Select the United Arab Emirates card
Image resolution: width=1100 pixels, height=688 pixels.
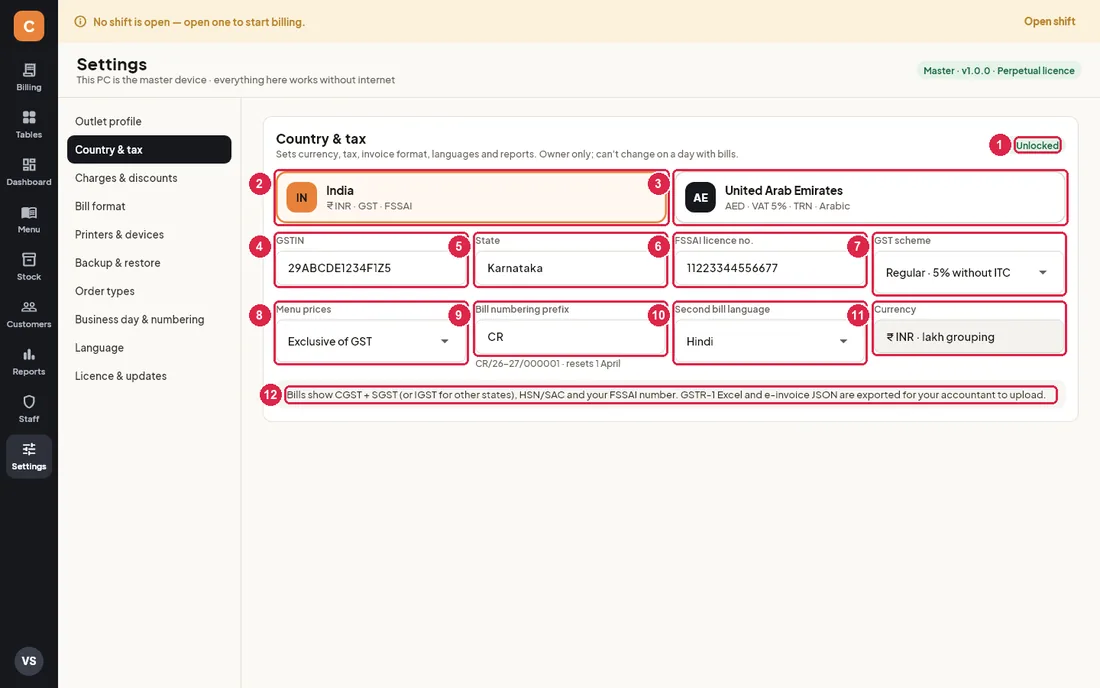tap(870, 198)
